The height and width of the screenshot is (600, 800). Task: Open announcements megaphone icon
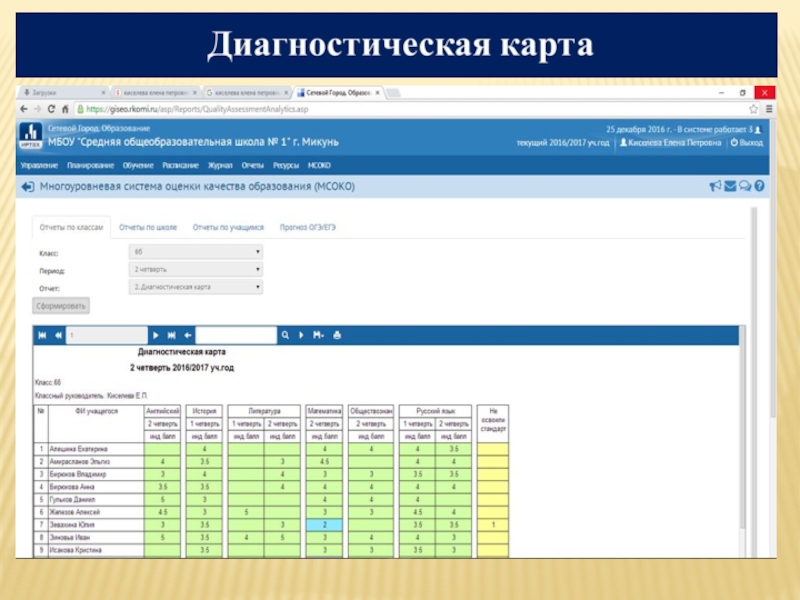pyautogui.click(x=715, y=186)
